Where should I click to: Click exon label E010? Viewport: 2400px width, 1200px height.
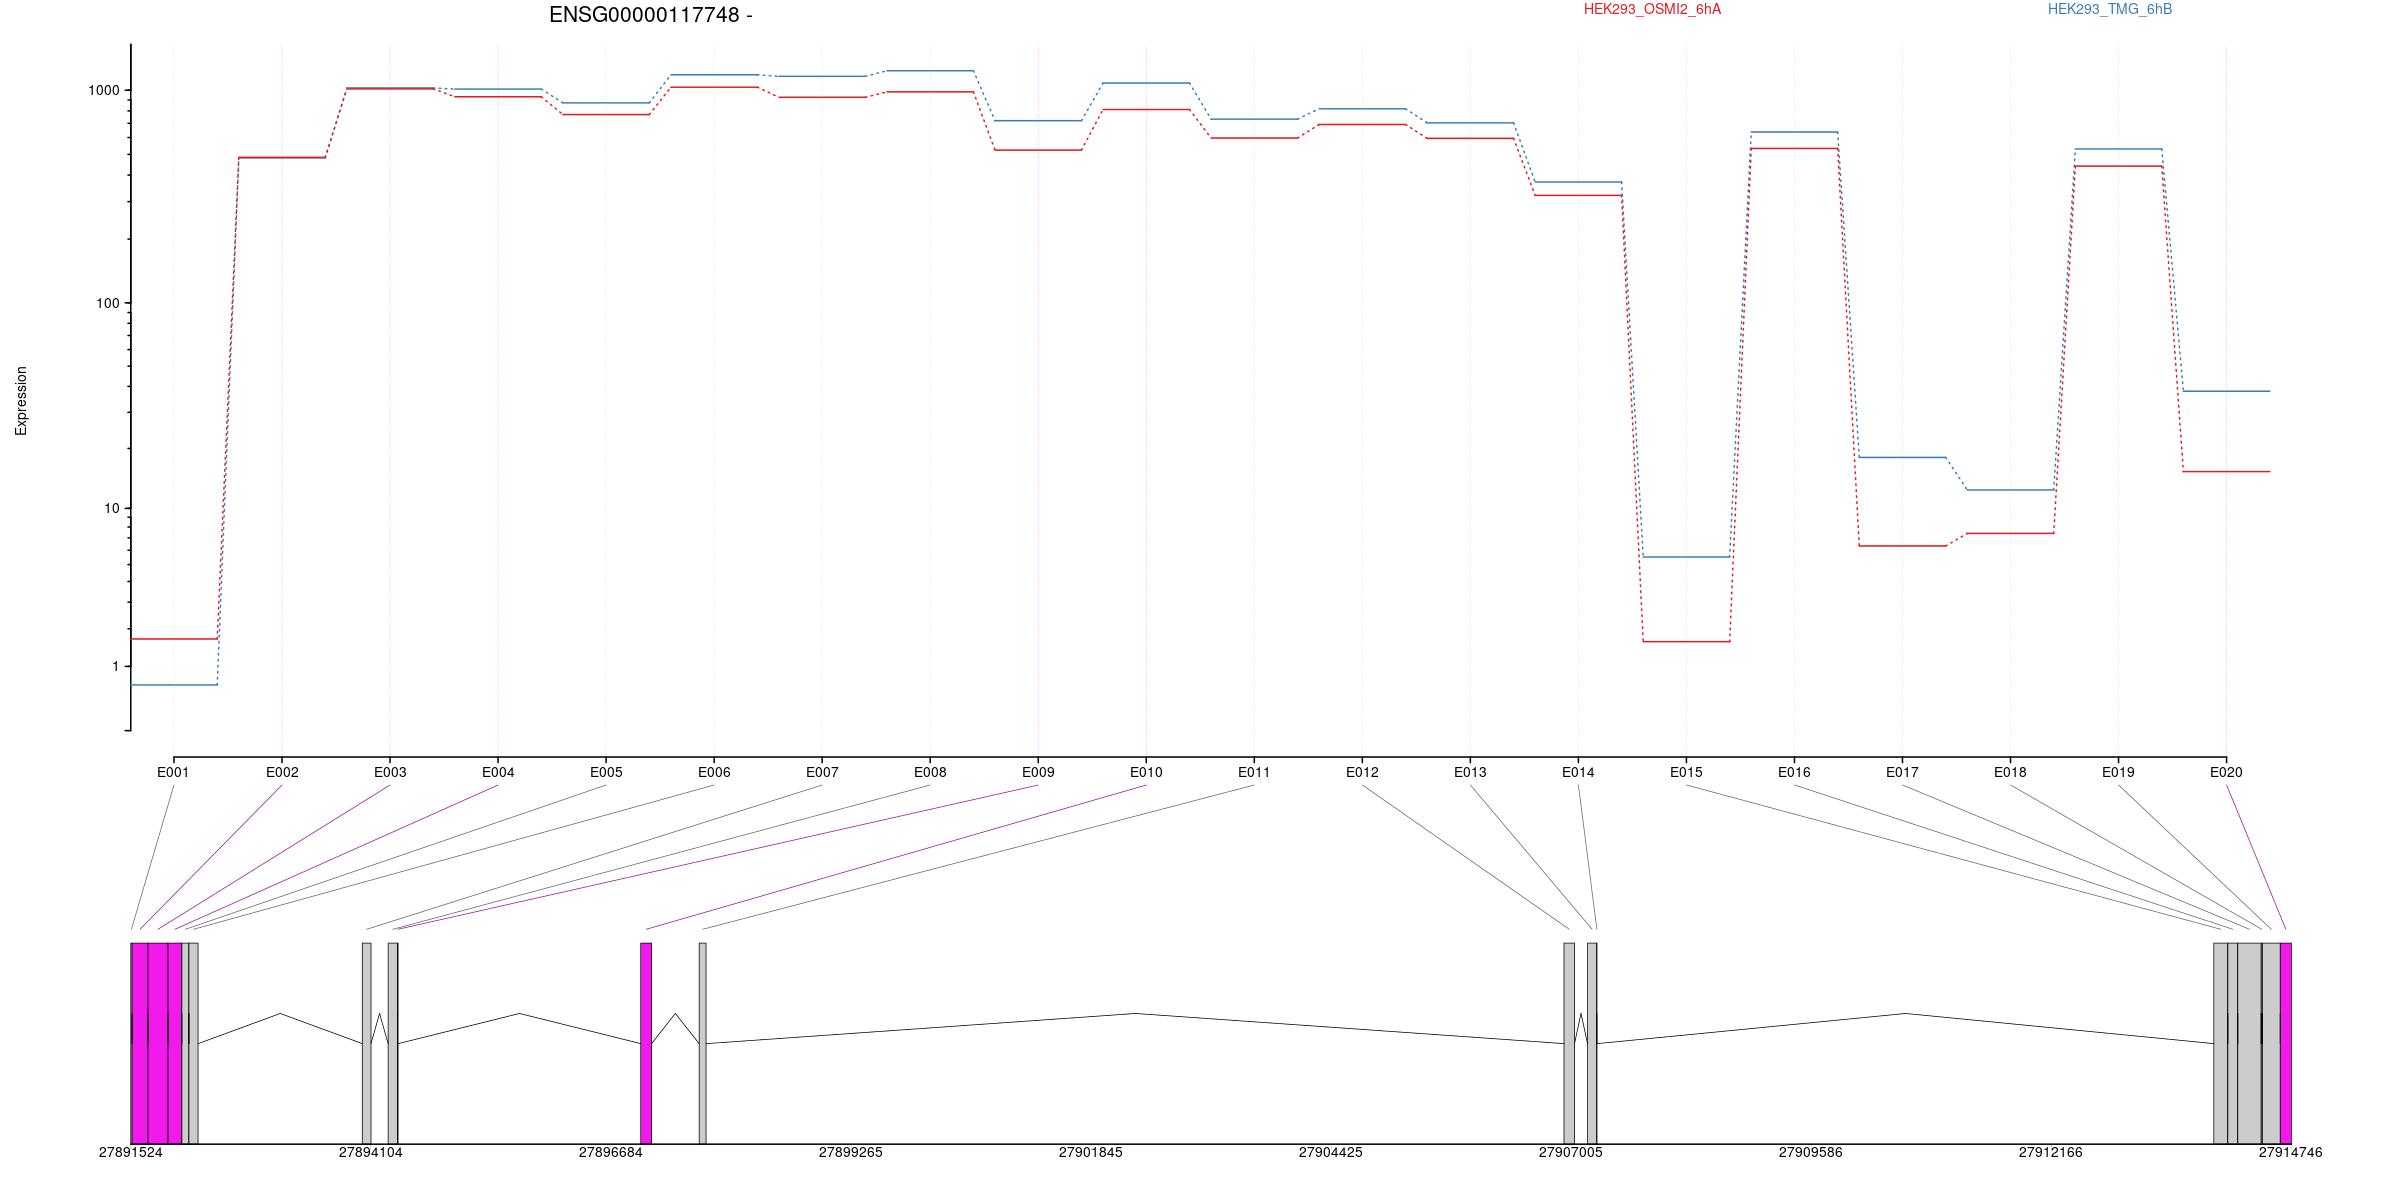1146,772
